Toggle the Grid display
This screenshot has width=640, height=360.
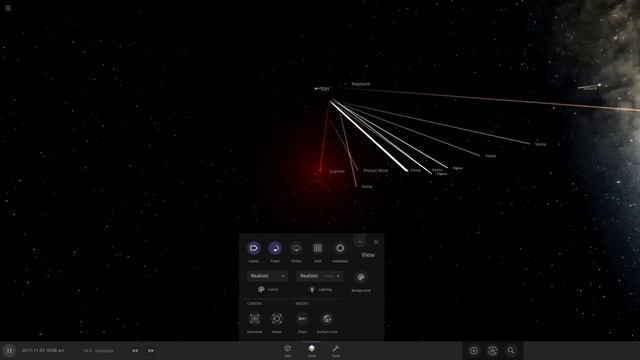318,248
